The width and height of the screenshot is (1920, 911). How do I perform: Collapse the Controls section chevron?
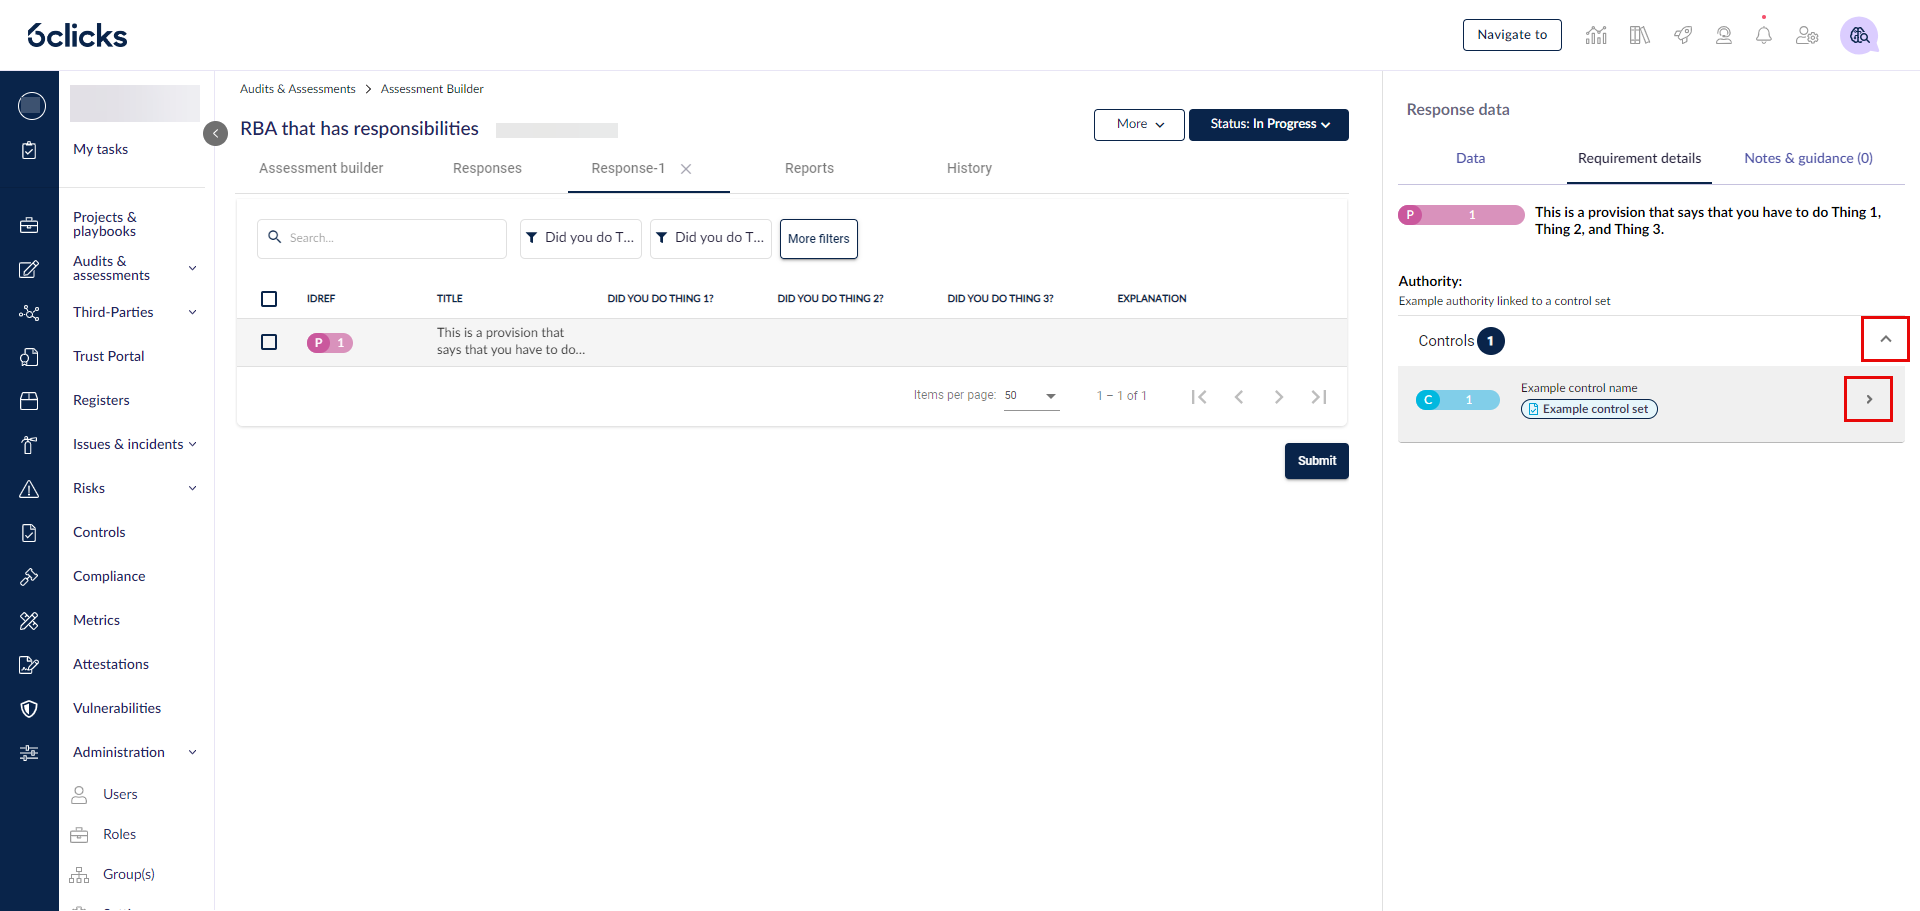tap(1885, 339)
